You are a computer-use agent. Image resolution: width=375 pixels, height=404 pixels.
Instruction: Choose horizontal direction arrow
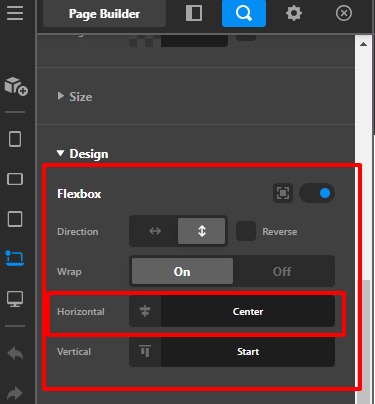point(155,231)
